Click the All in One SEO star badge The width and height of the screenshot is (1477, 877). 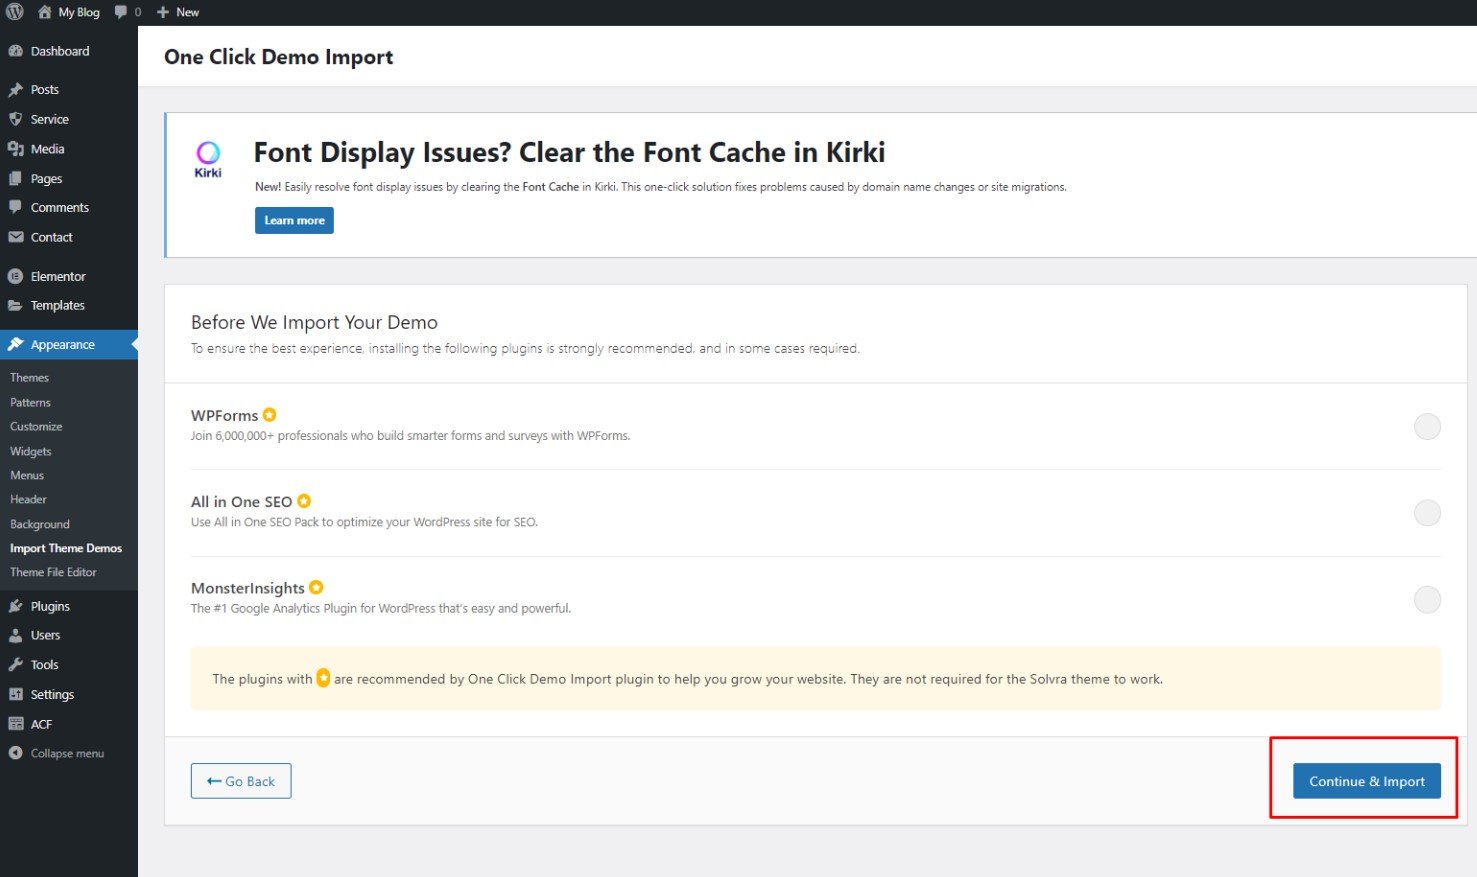coord(304,501)
